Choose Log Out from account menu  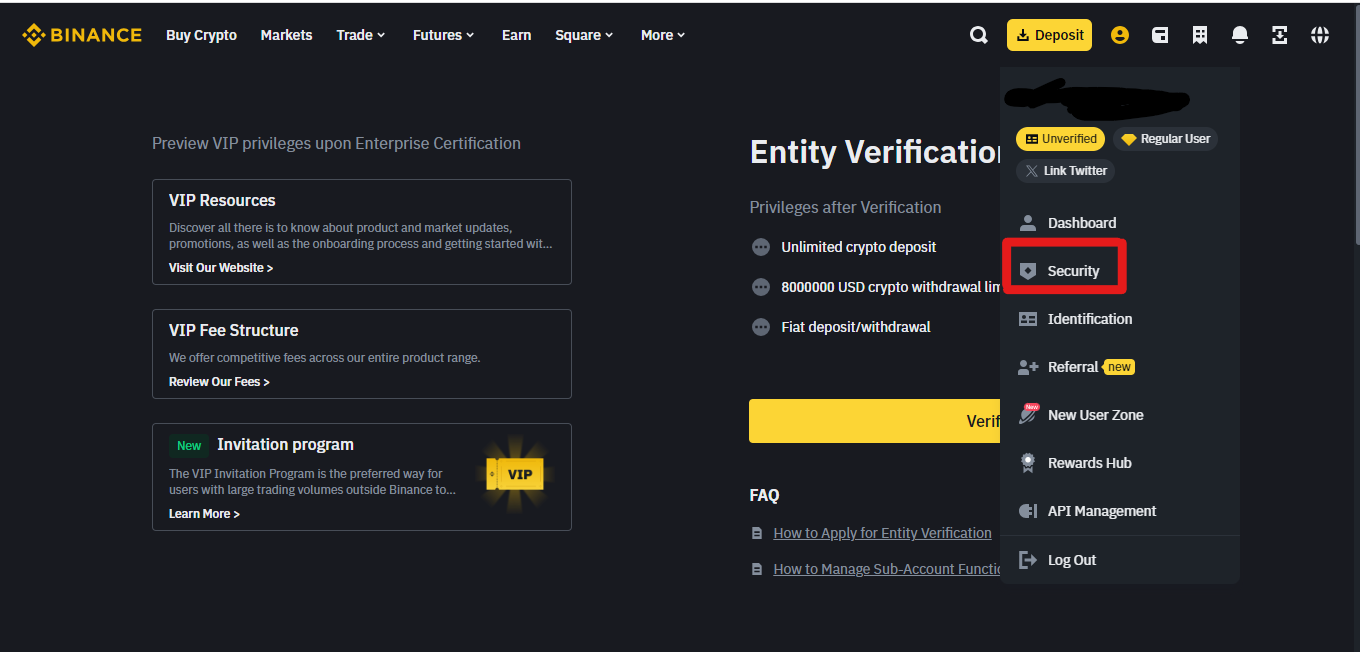coord(1120,560)
